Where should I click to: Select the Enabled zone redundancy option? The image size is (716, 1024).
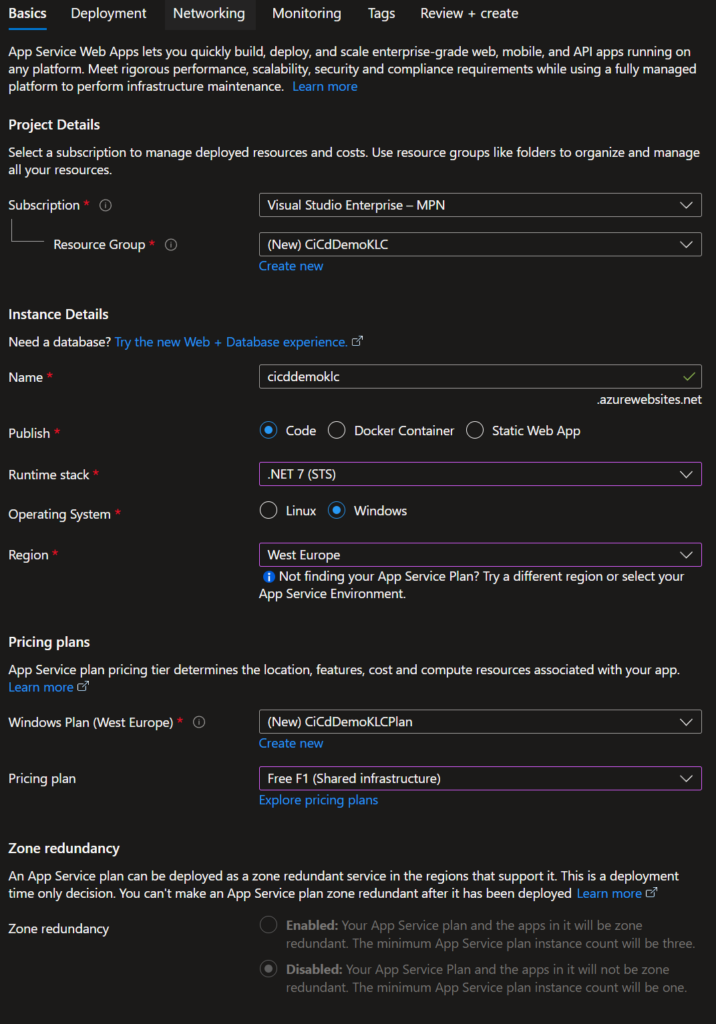(x=268, y=924)
